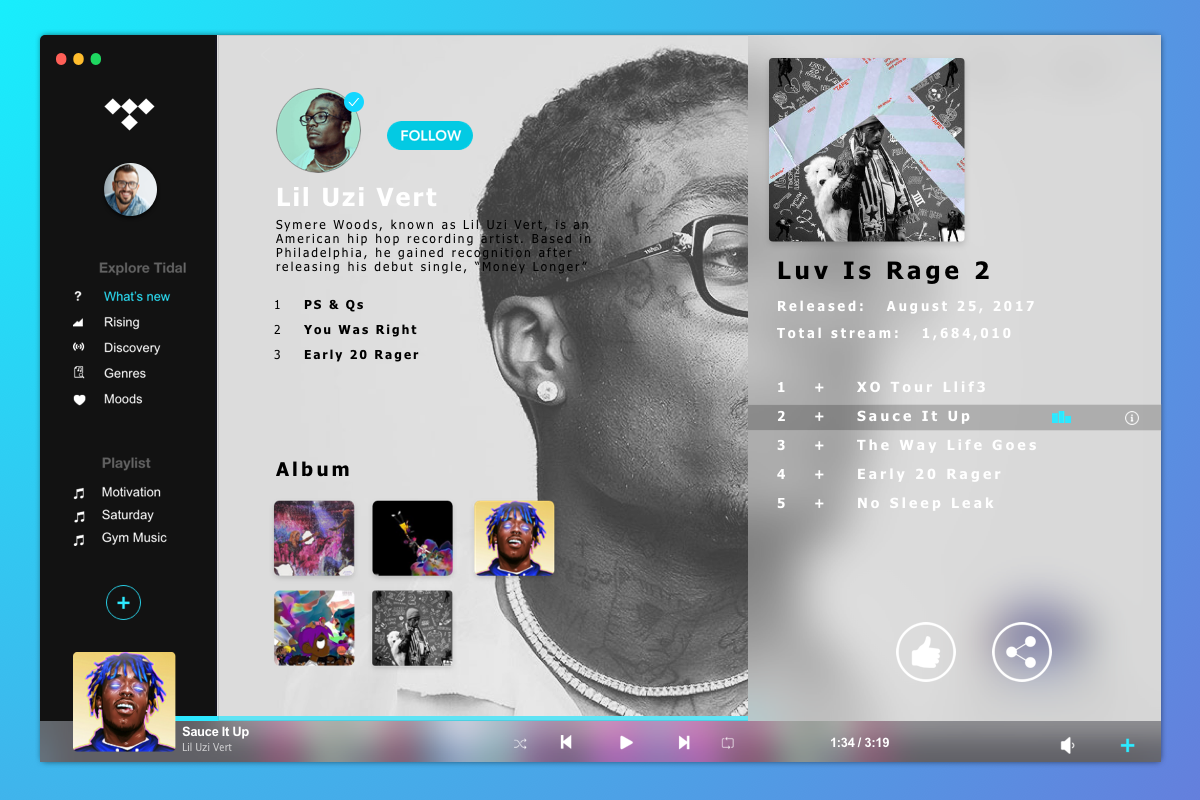Click the music note icon beside Gym Music

point(79,541)
